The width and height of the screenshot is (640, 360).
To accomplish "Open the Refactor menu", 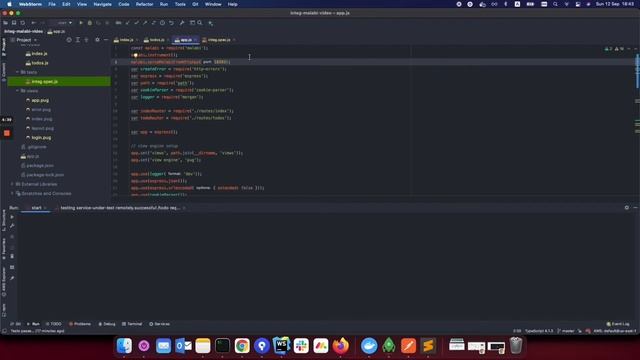I will pyautogui.click(x=144, y=4).
